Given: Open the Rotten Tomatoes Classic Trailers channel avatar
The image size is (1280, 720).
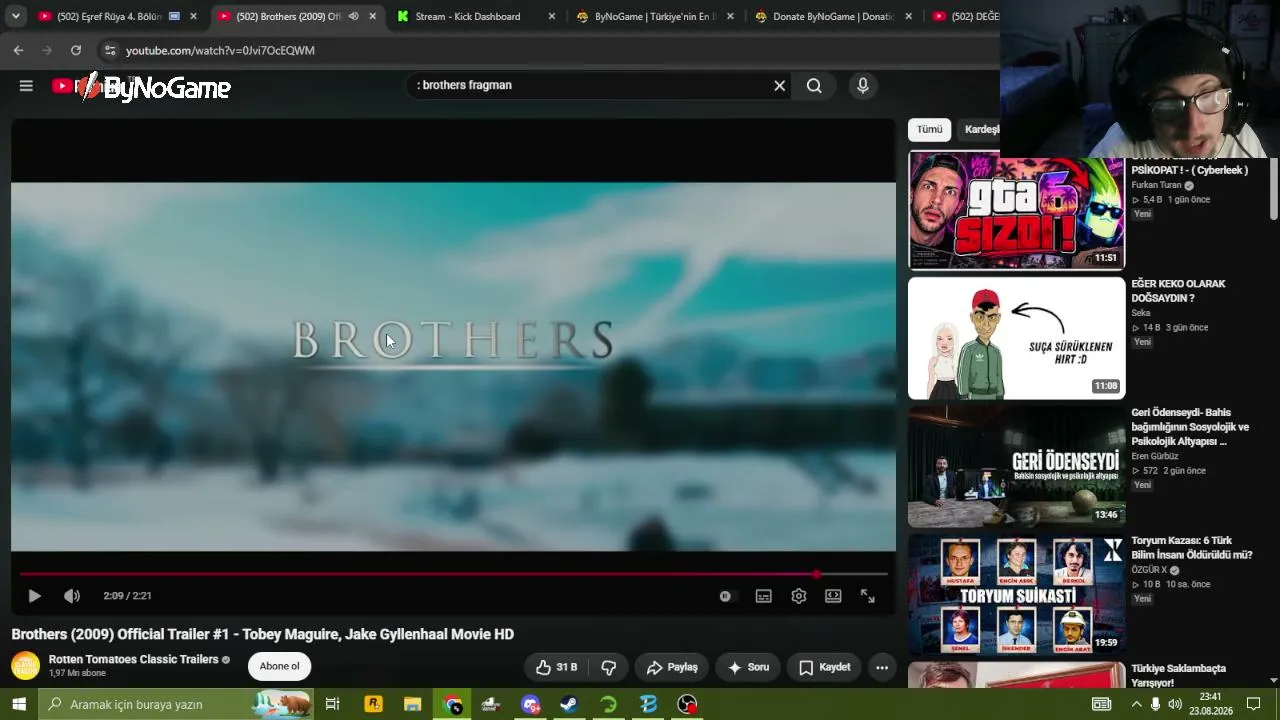Looking at the screenshot, I should [25, 665].
